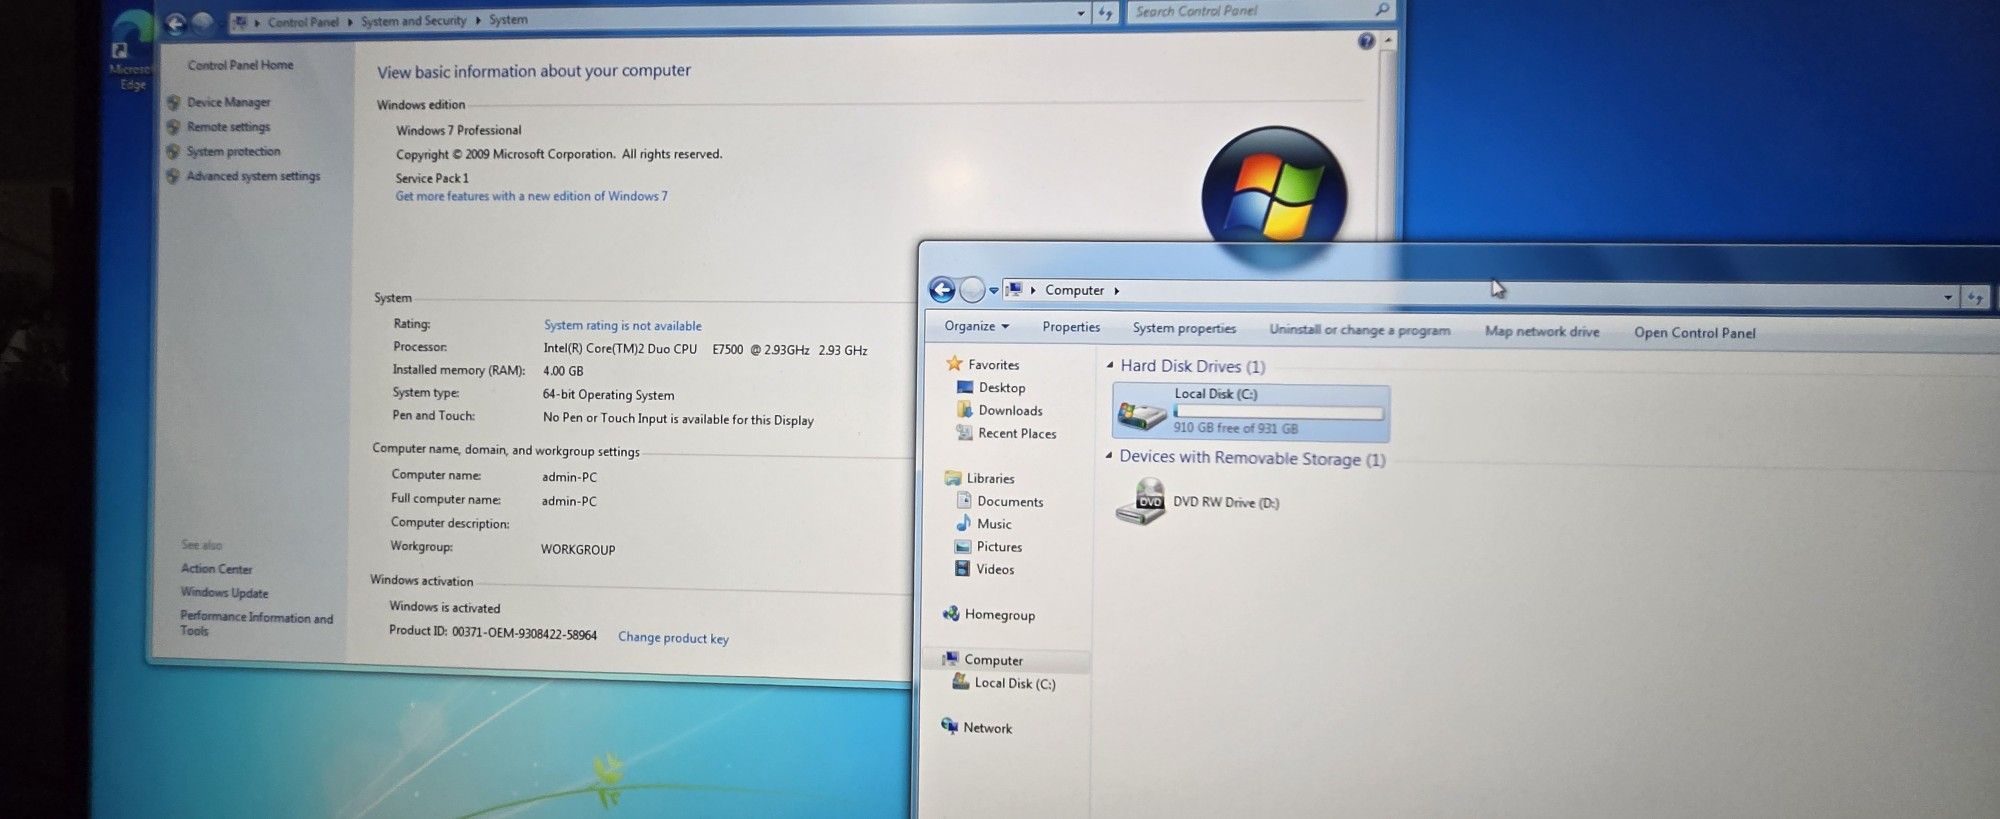2000x819 pixels.
Task: Click Properties in Explorer toolbar
Action: pyautogui.click(x=1071, y=327)
